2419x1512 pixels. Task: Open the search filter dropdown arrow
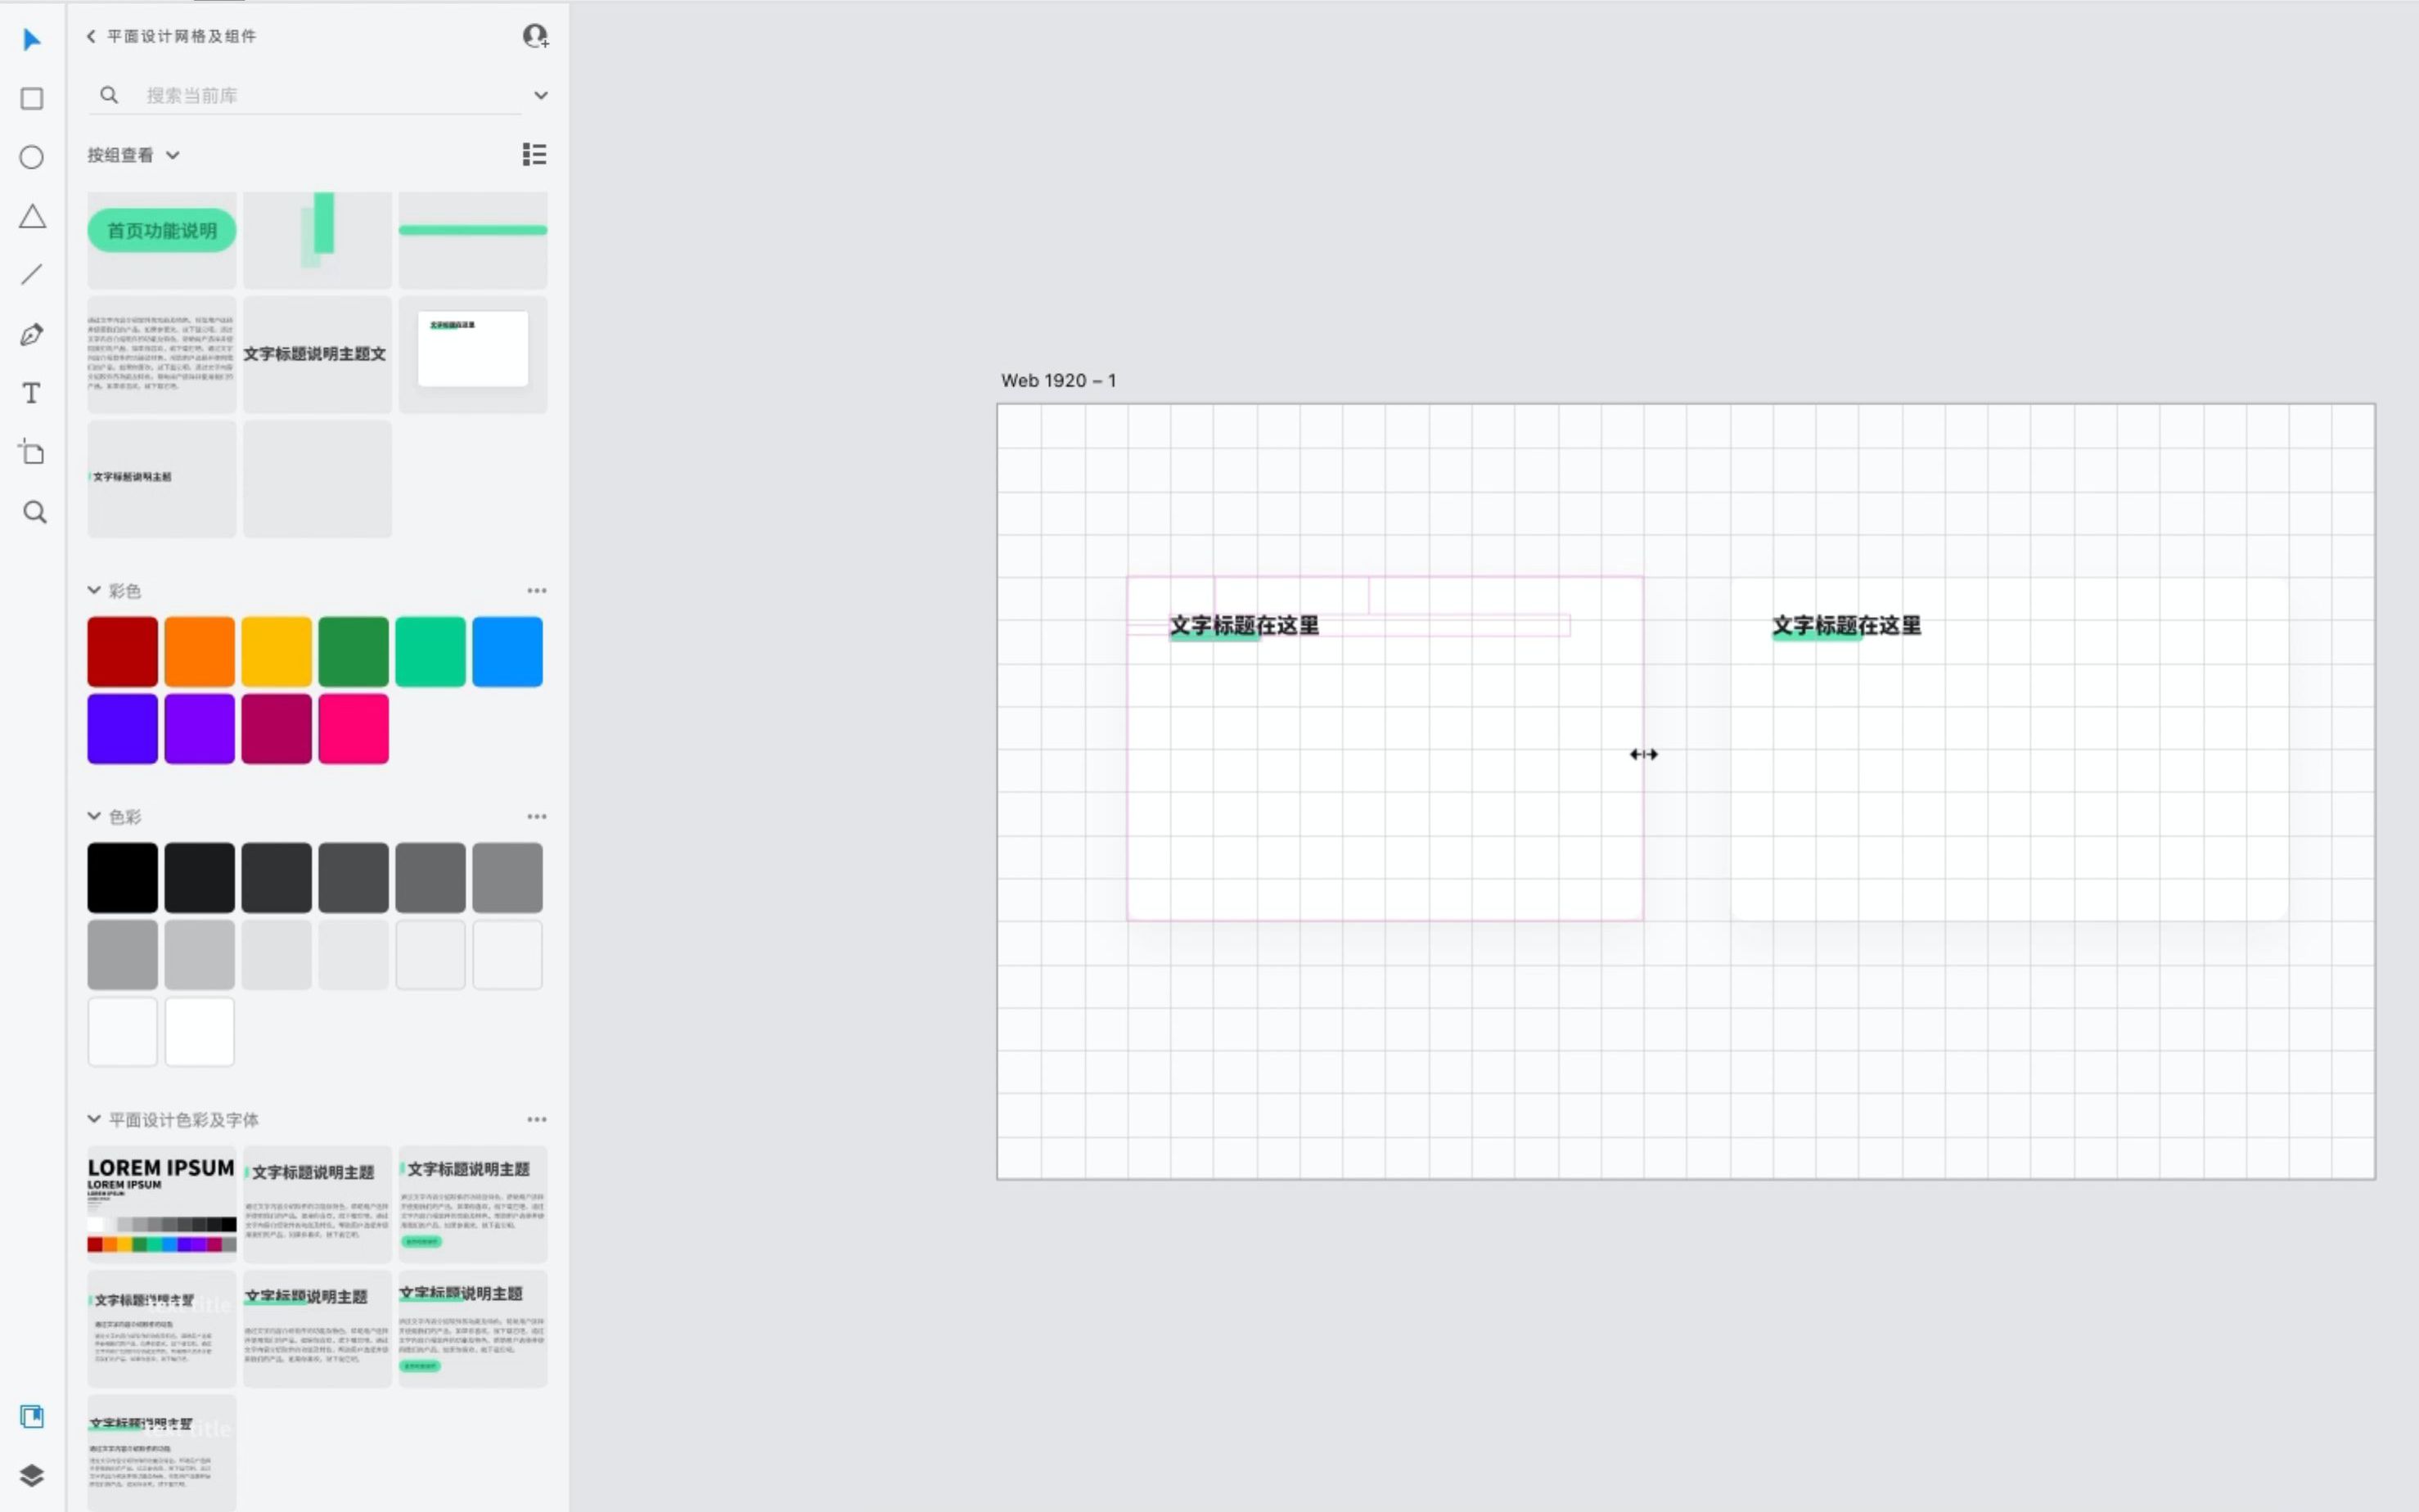[541, 96]
